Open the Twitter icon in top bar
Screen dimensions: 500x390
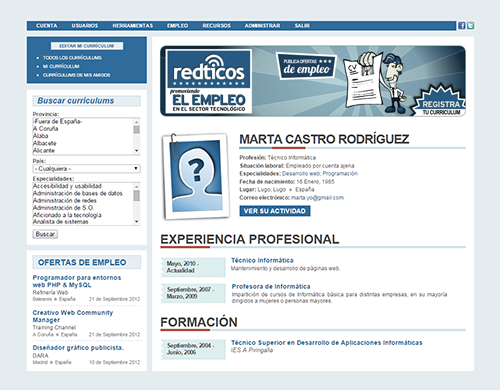[x=470, y=26]
